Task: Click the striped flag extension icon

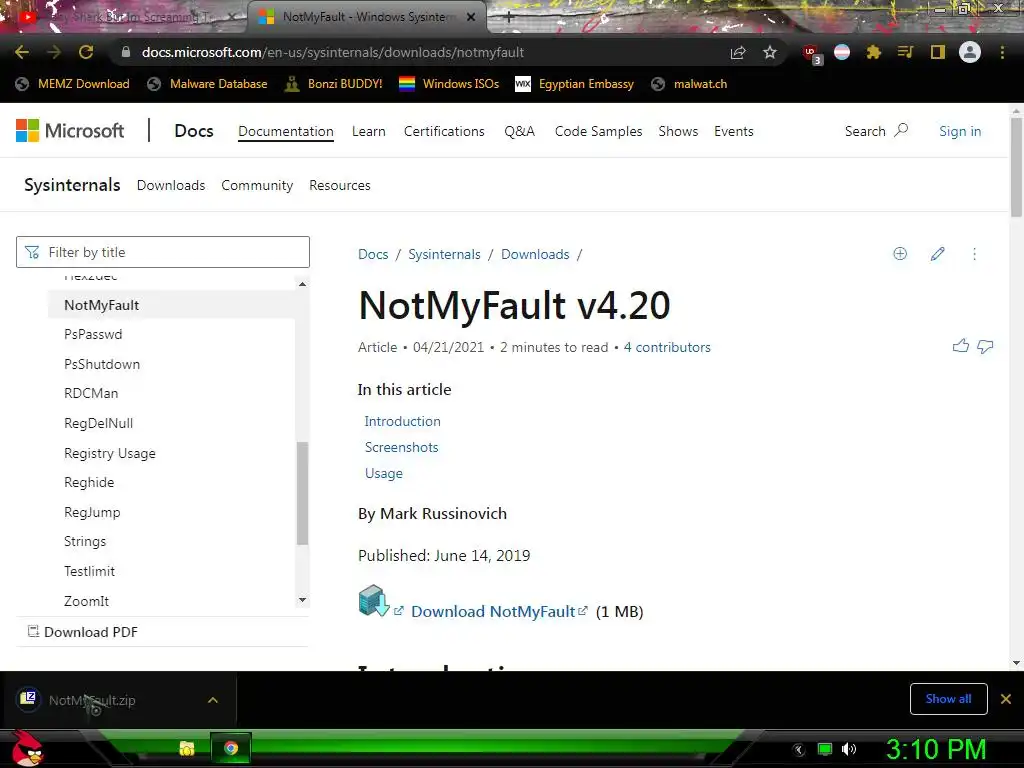Action: (x=842, y=52)
